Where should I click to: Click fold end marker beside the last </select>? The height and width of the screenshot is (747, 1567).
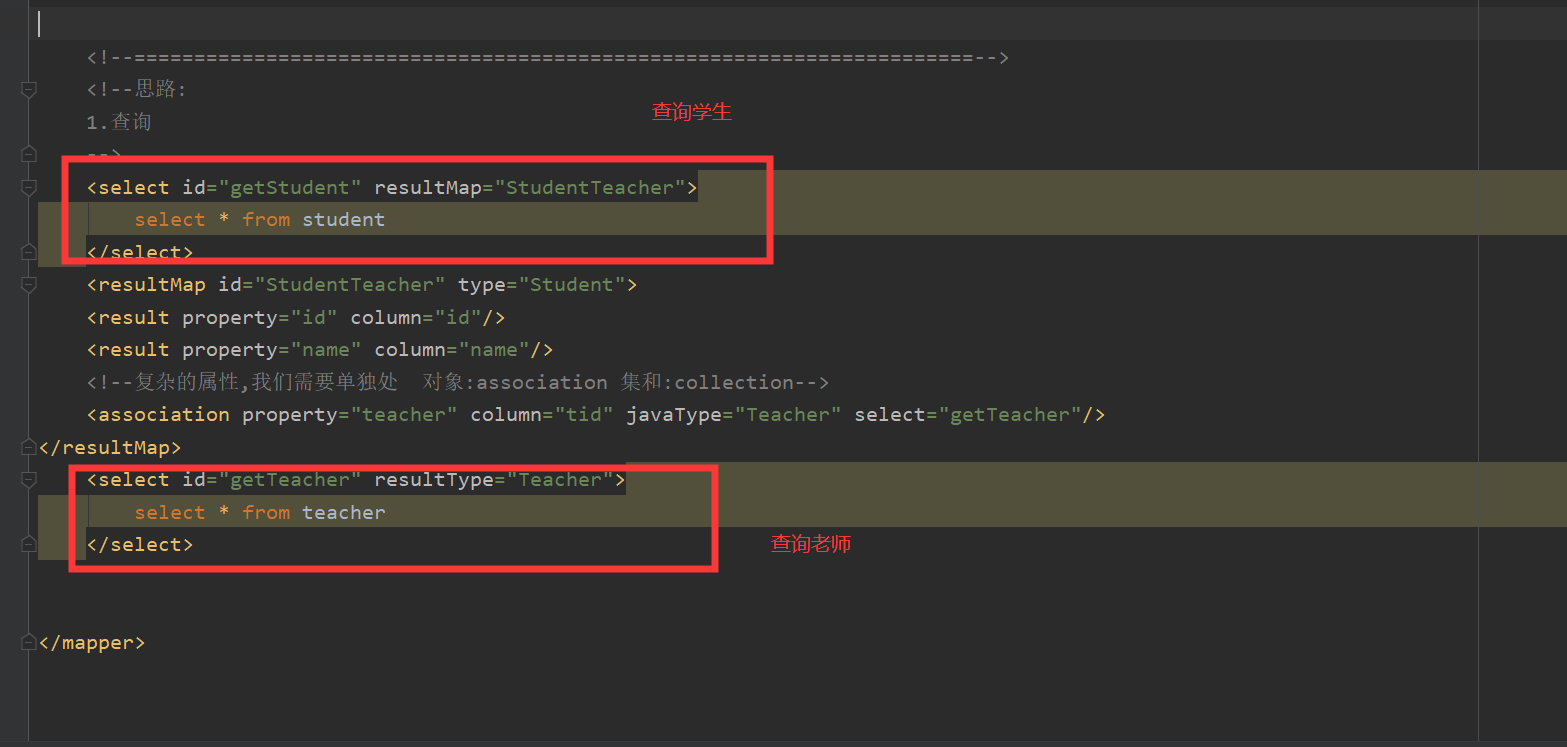click(x=29, y=545)
